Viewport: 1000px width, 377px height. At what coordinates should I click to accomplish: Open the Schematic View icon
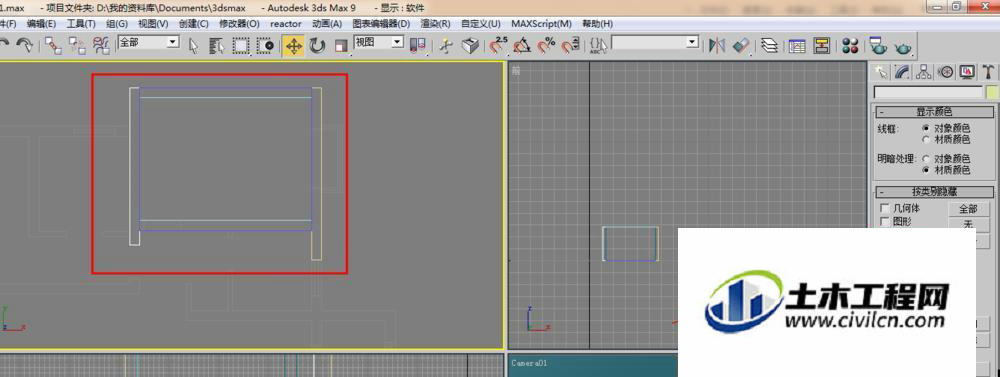(x=822, y=45)
